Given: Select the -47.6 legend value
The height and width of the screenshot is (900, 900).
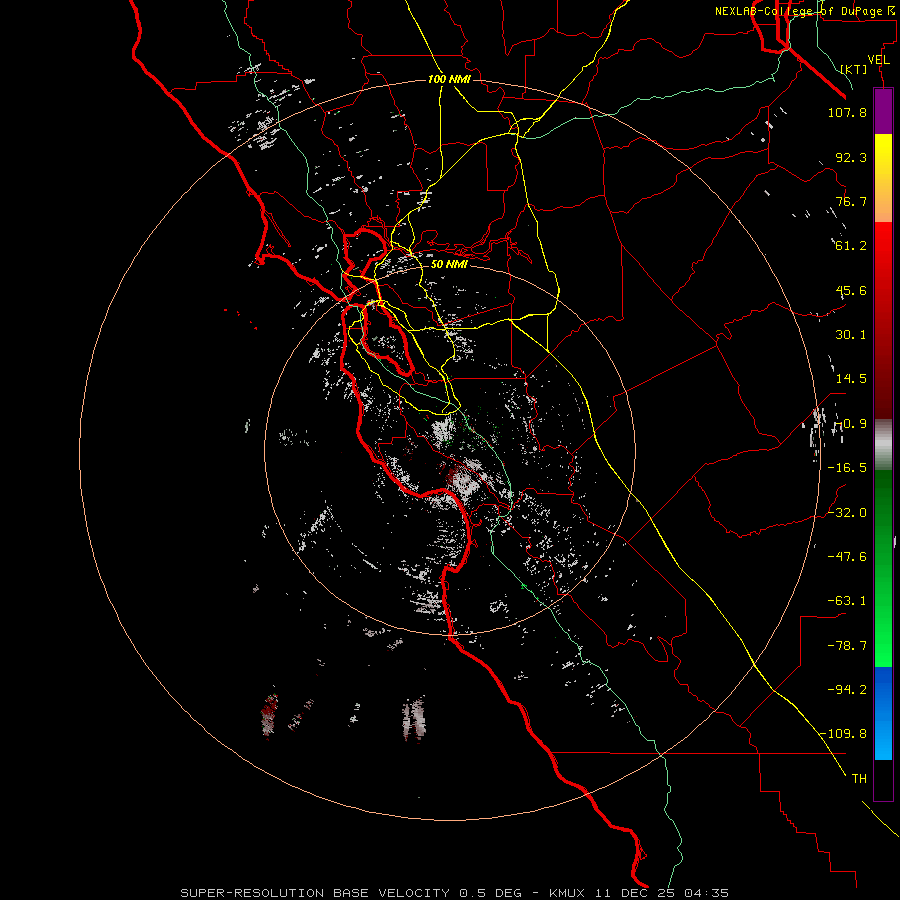Looking at the screenshot, I should pyautogui.click(x=847, y=557).
